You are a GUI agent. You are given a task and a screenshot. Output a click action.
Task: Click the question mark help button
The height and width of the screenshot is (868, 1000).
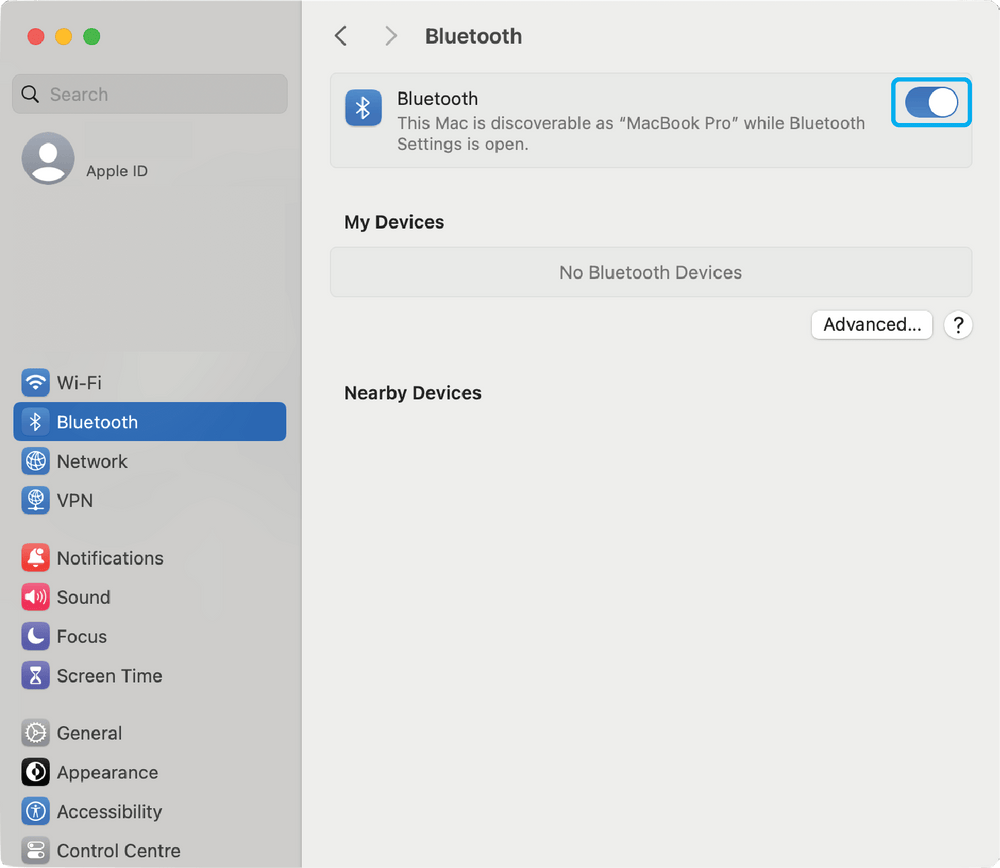pyautogui.click(x=958, y=325)
